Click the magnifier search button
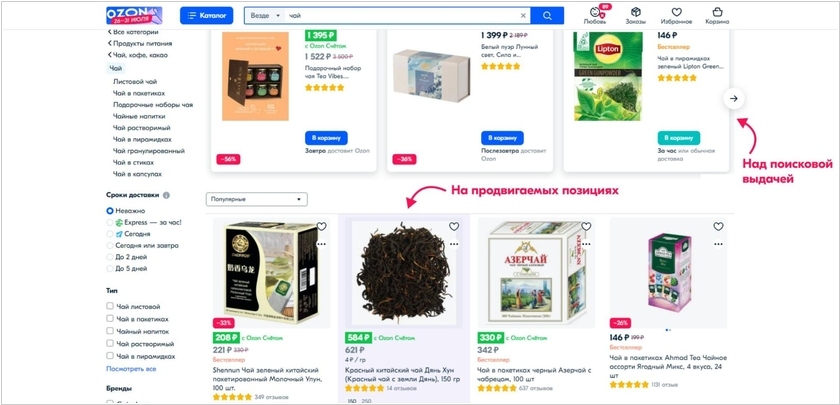 tap(547, 16)
